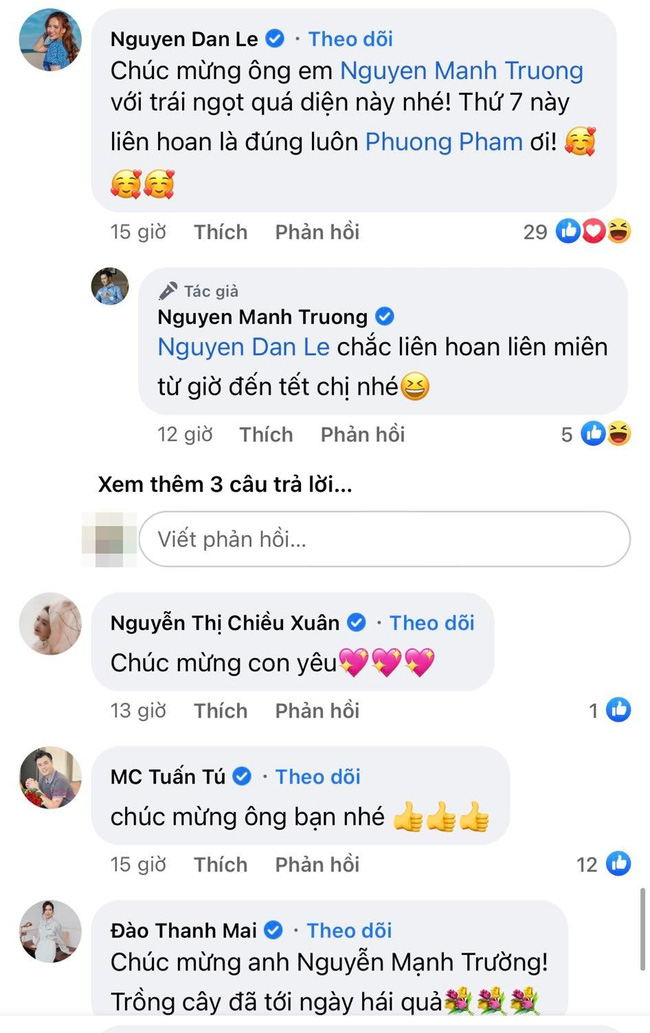Click Nguyen Dan Le's profile avatar

point(50,40)
